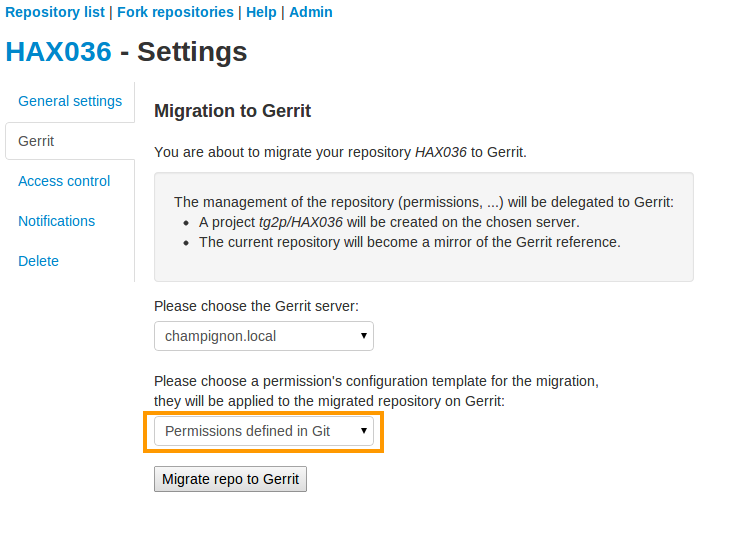Open the Help link

(x=261, y=12)
